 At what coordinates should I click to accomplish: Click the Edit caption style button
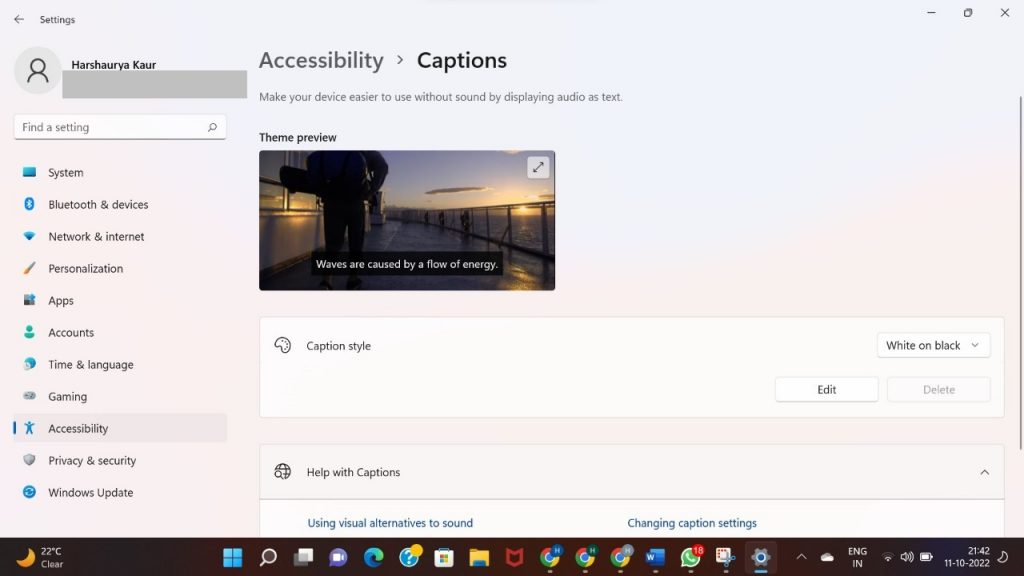(826, 390)
